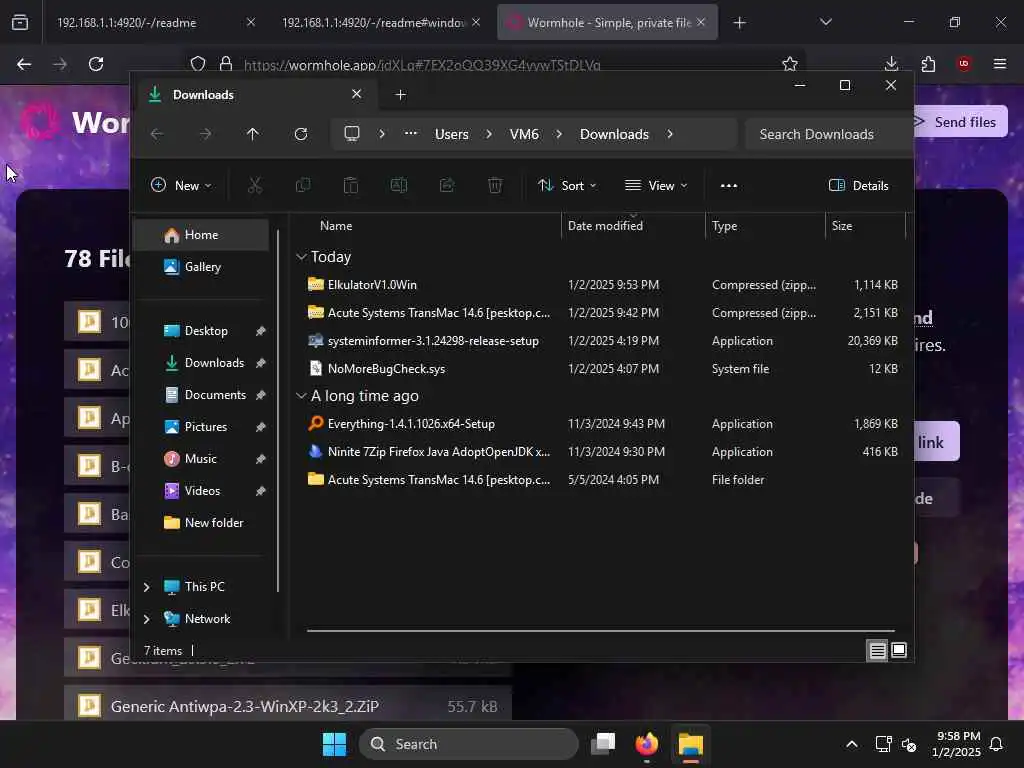Add a new Explorer tab with plus icon
The image size is (1024, 768).
tap(401, 95)
